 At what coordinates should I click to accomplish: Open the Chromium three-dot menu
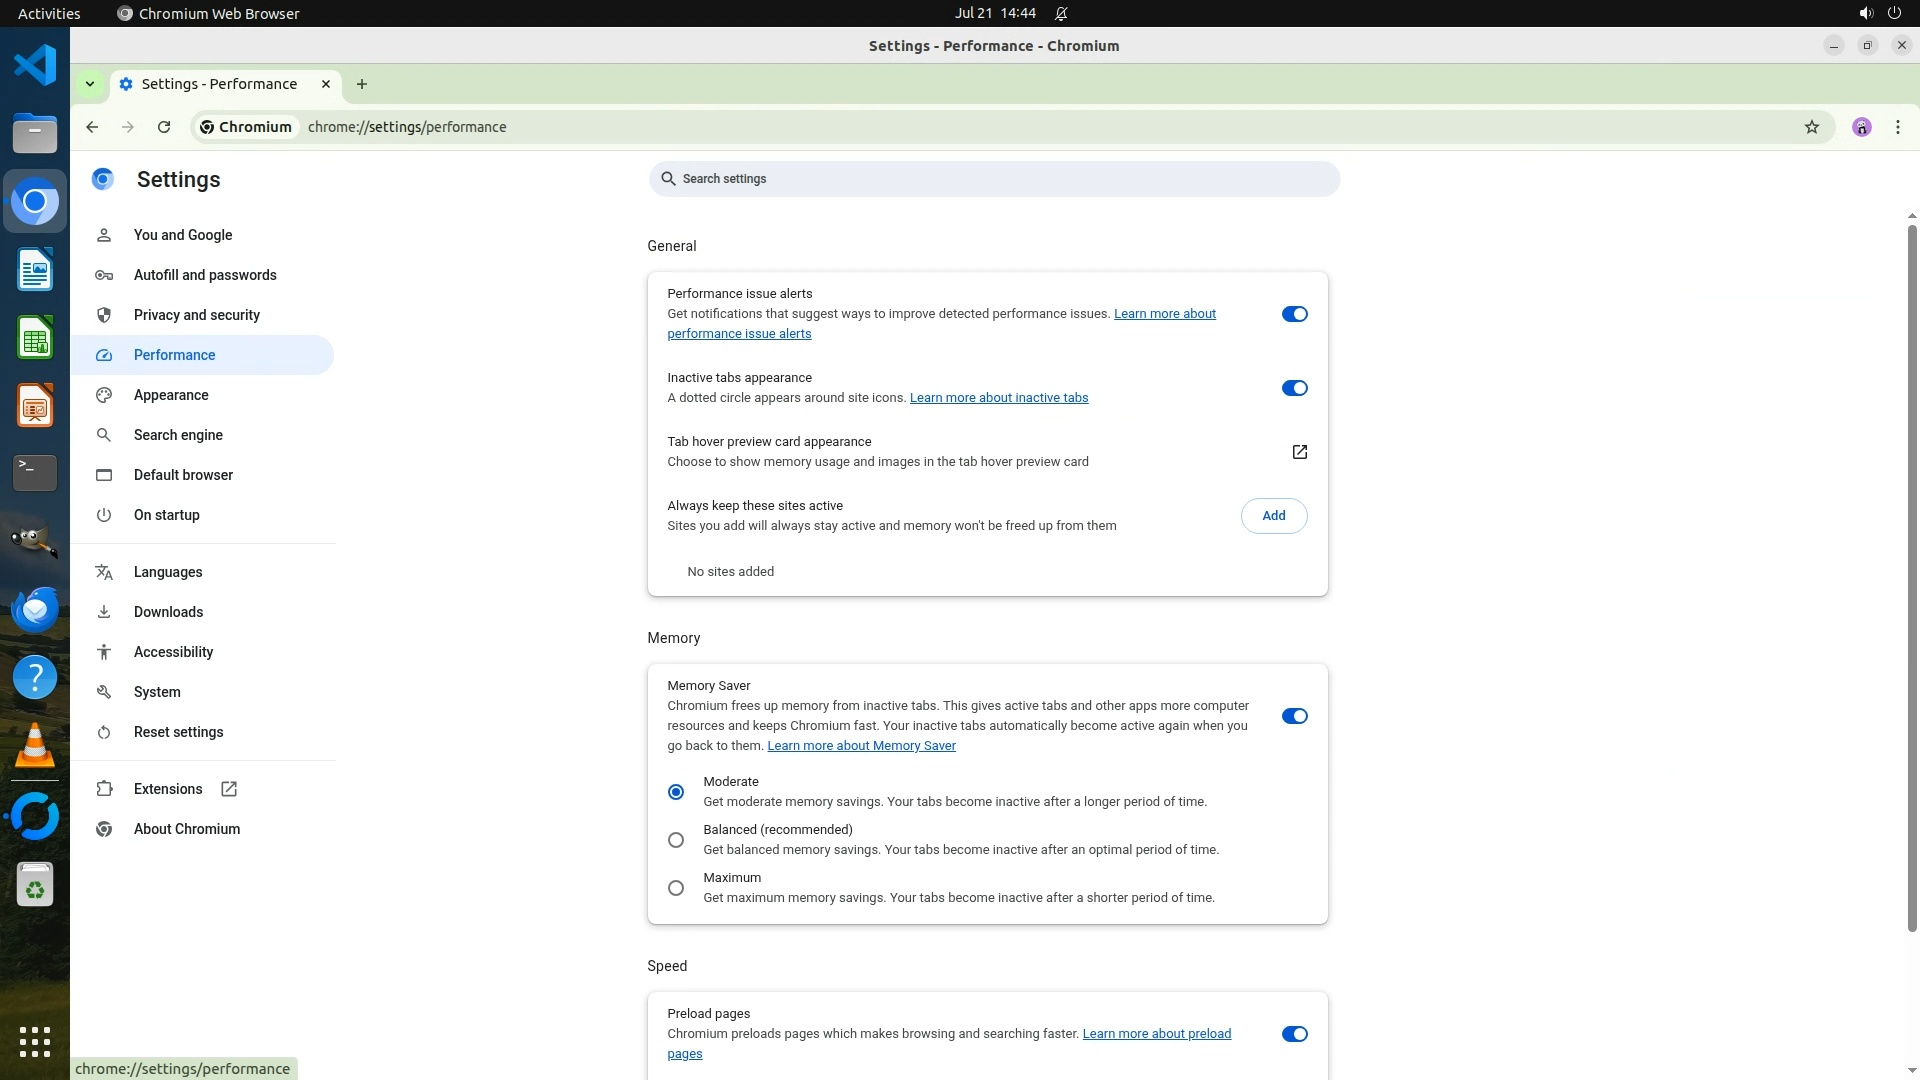pos(1897,127)
